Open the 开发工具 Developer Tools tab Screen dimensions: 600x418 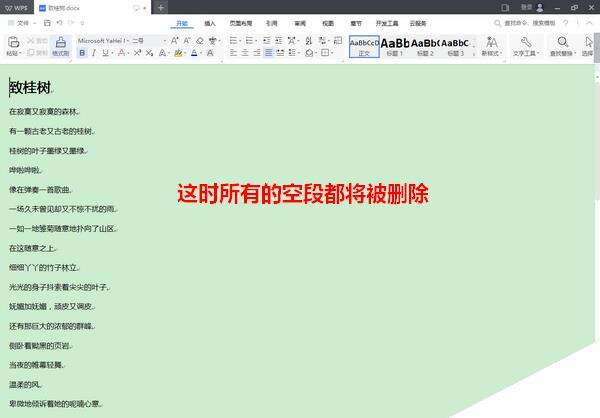tap(387, 23)
